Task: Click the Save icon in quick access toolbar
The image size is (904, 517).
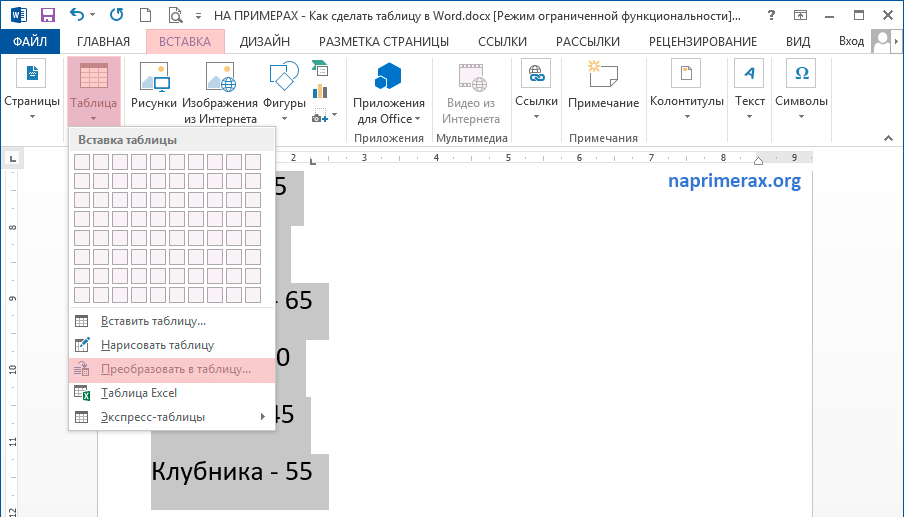Action: pyautogui.click(x=47, y=15)
